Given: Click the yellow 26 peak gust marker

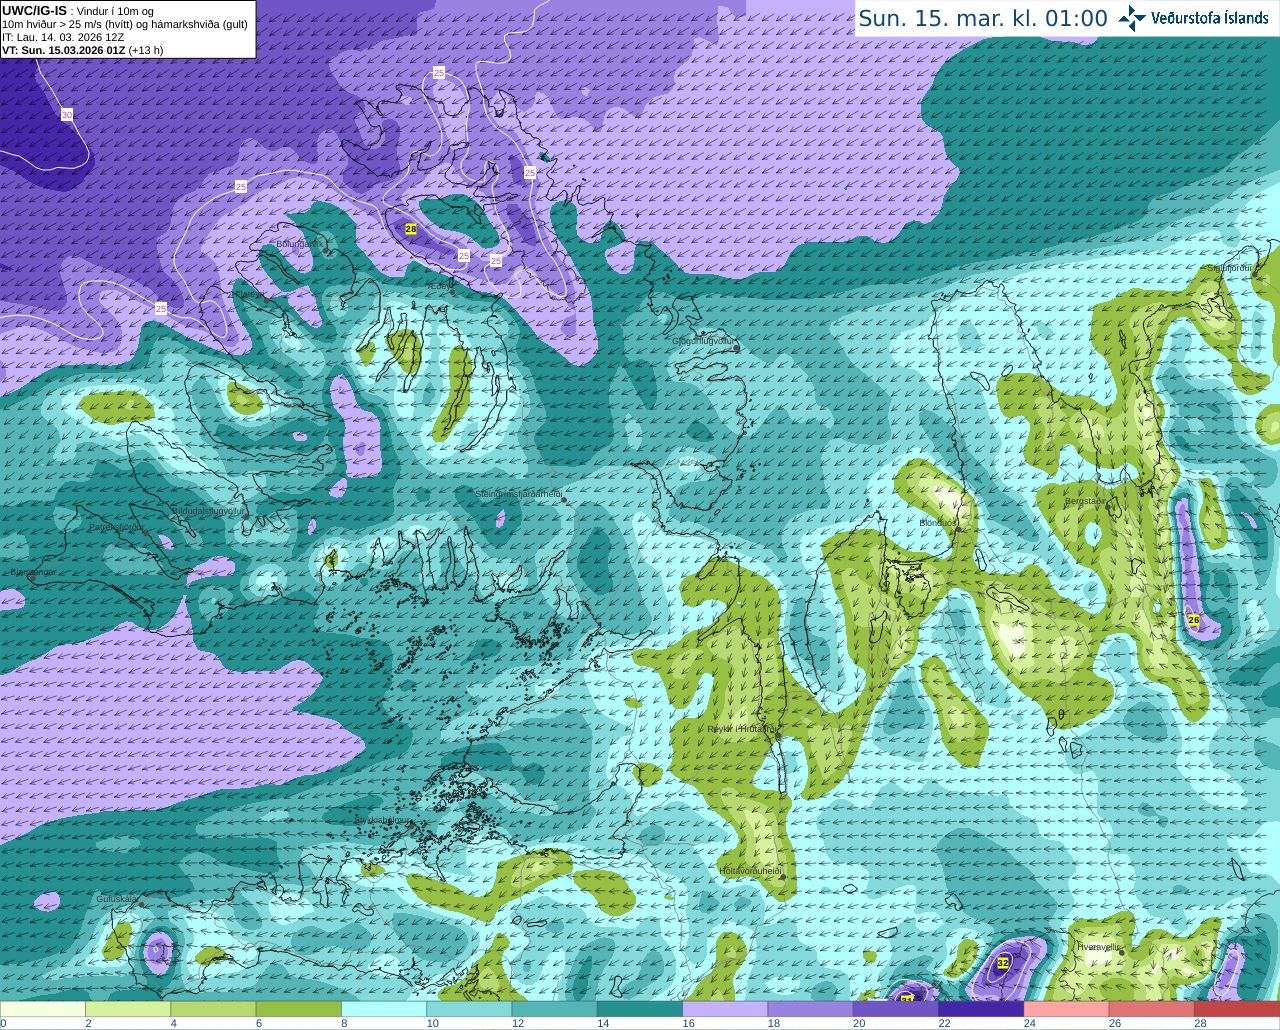Looking at the screenshot, I should tap(1193, 620).
